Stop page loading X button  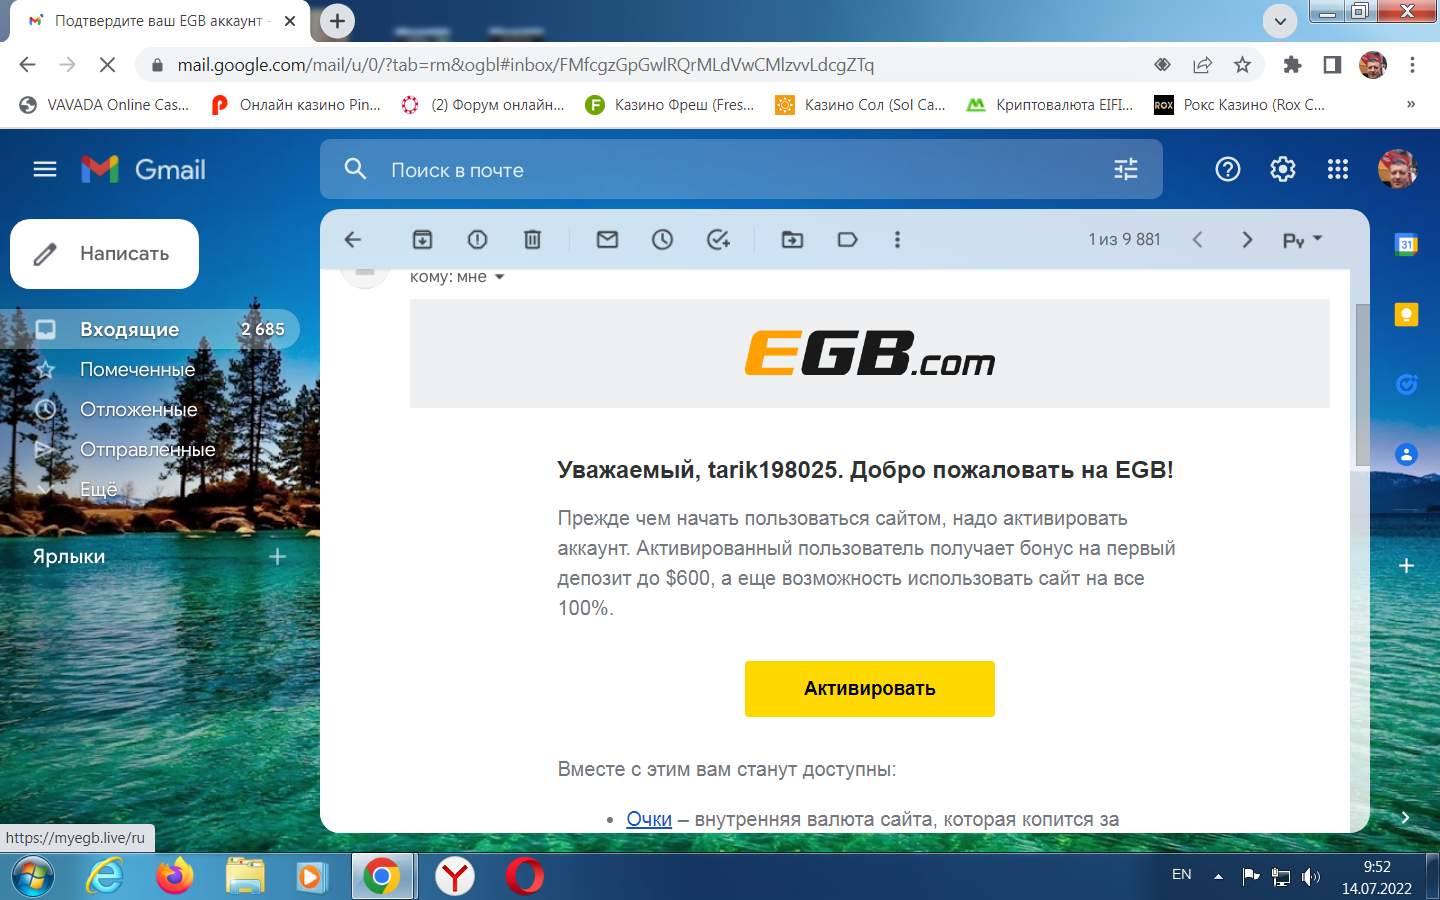(107, 65)
